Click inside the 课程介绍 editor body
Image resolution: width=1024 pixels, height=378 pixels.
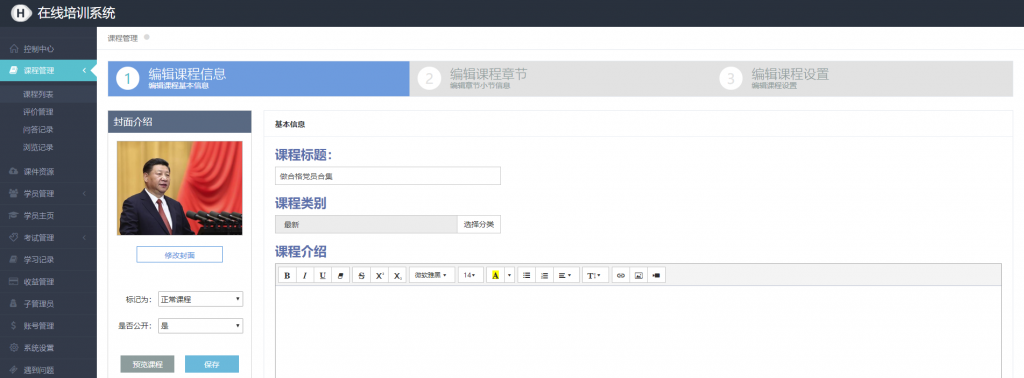[x=638, y=332]
